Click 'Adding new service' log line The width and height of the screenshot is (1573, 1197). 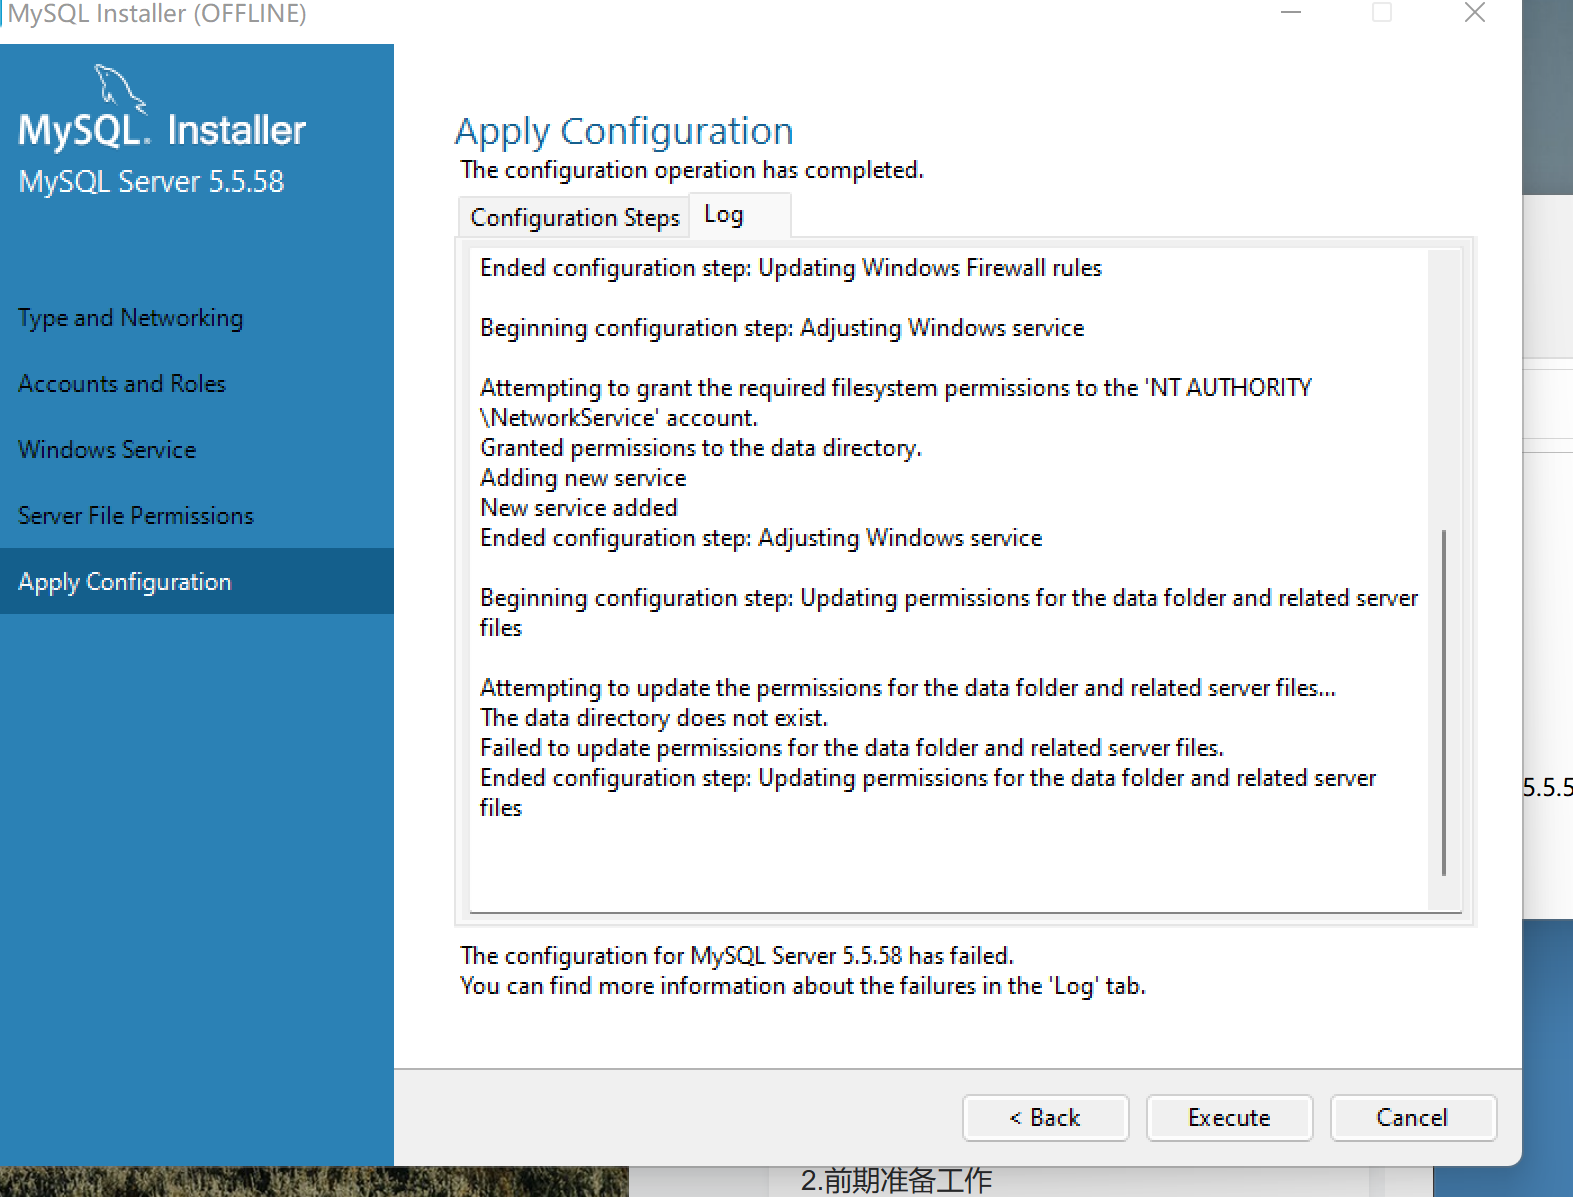coord(583,478)
